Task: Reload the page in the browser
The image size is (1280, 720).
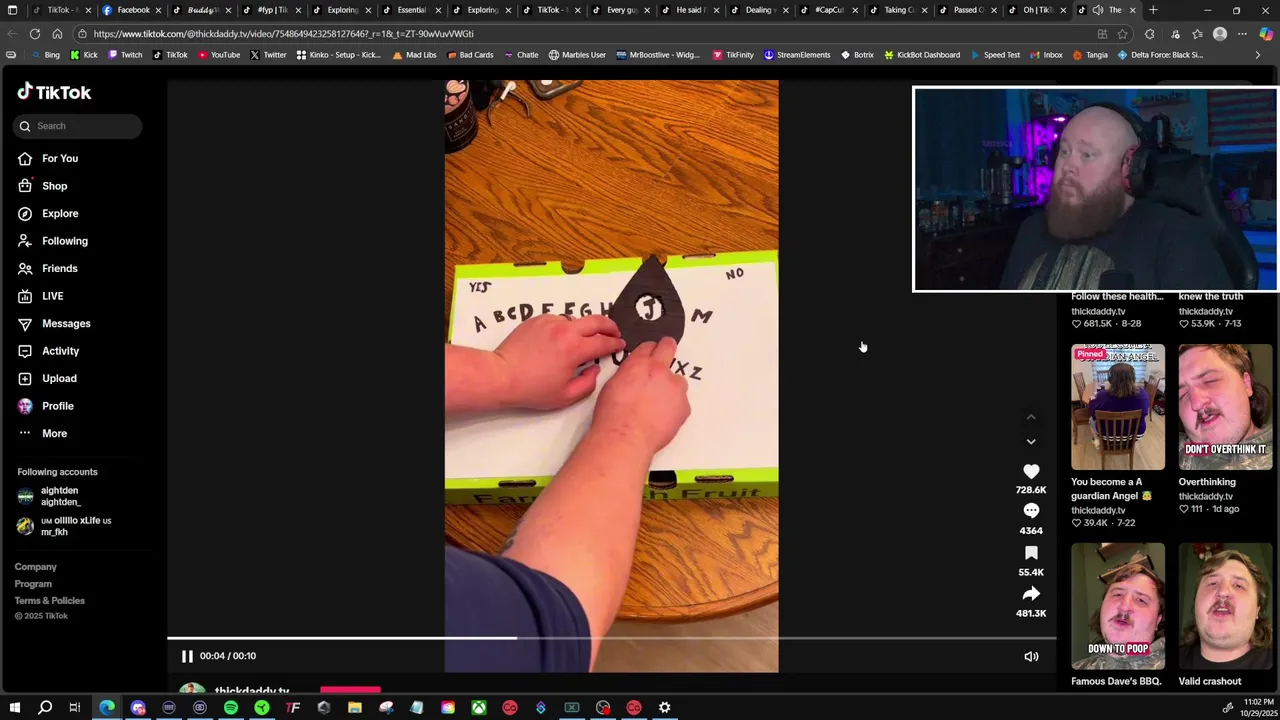Action: [35, 34]
